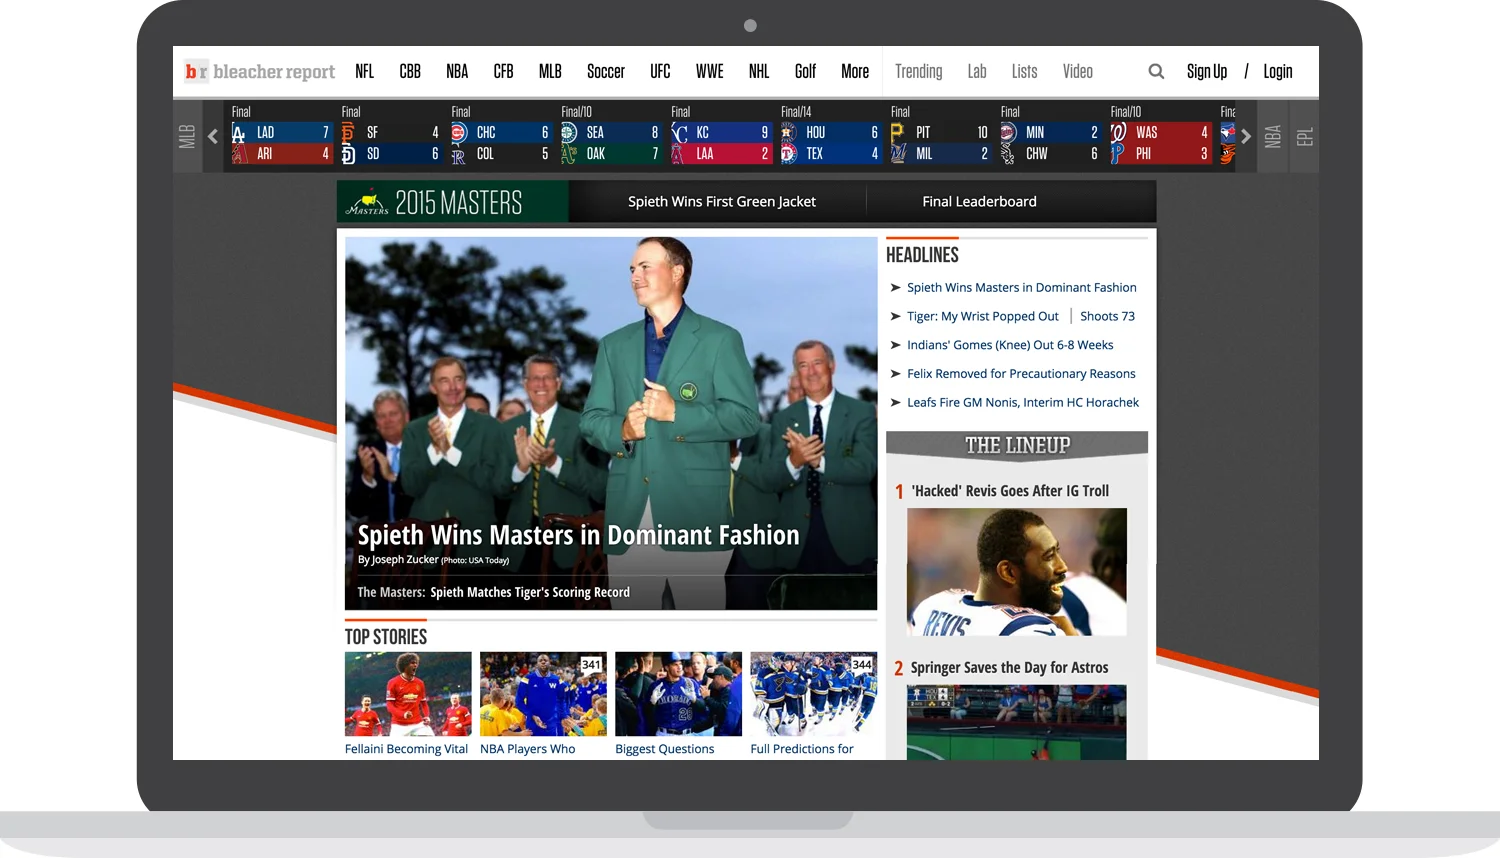Show previous scores with the left arrow

212,136
